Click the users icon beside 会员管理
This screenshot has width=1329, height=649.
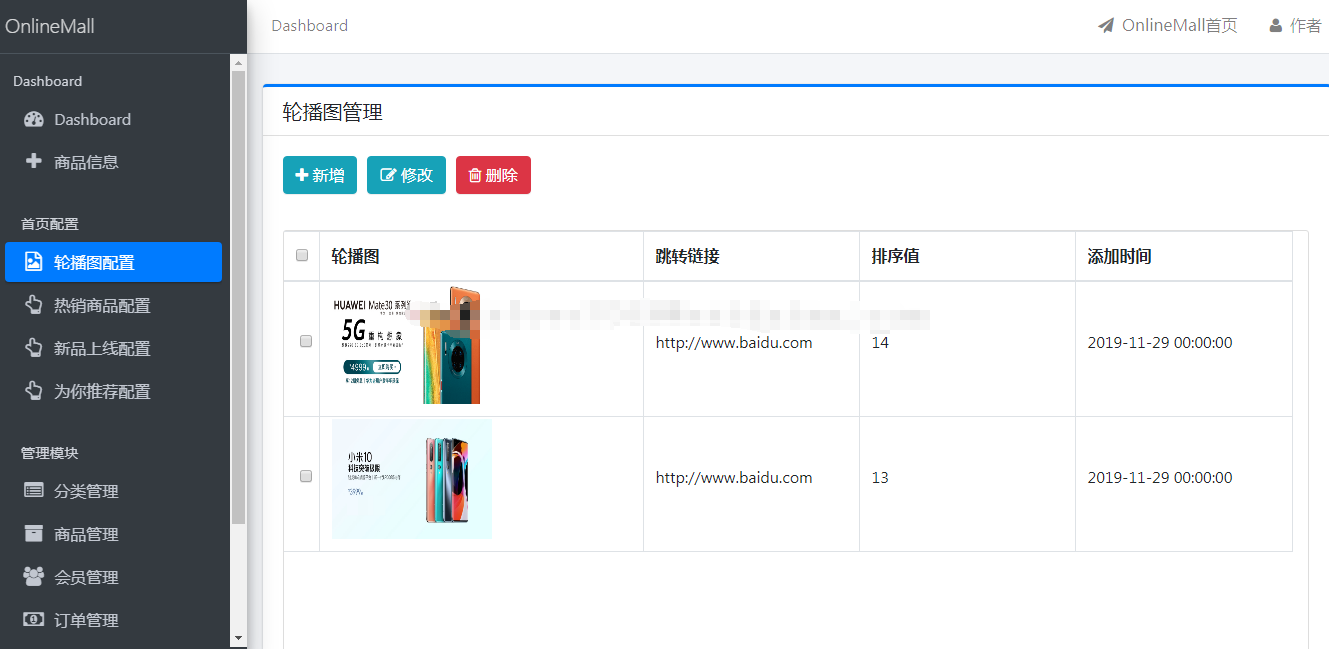coord(34,577)
